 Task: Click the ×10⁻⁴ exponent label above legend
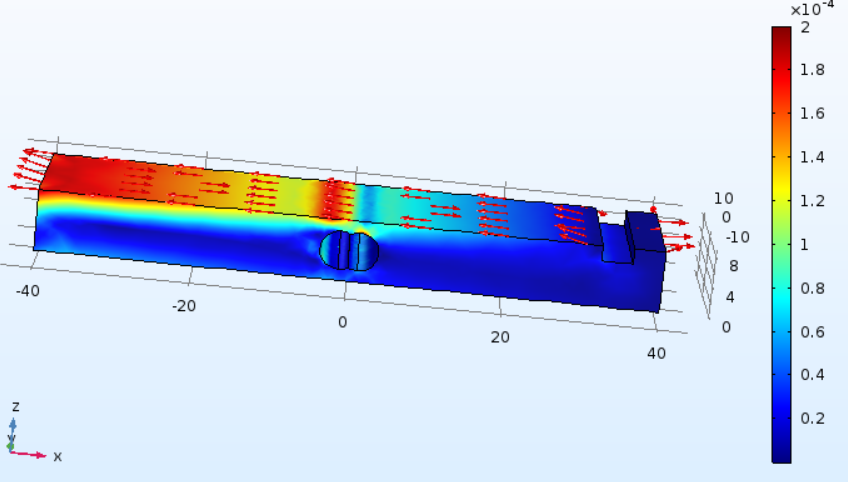point(811,10)
